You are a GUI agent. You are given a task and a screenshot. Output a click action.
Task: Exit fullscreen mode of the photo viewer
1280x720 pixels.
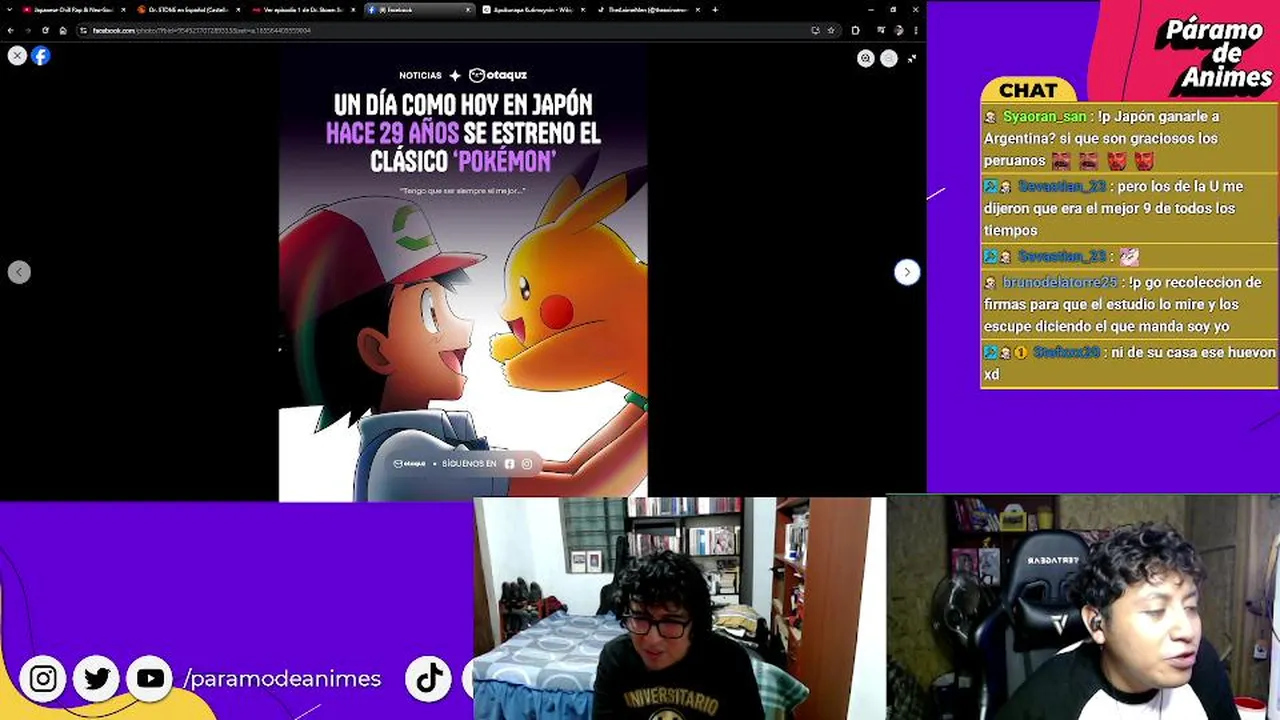coord(912,58)
